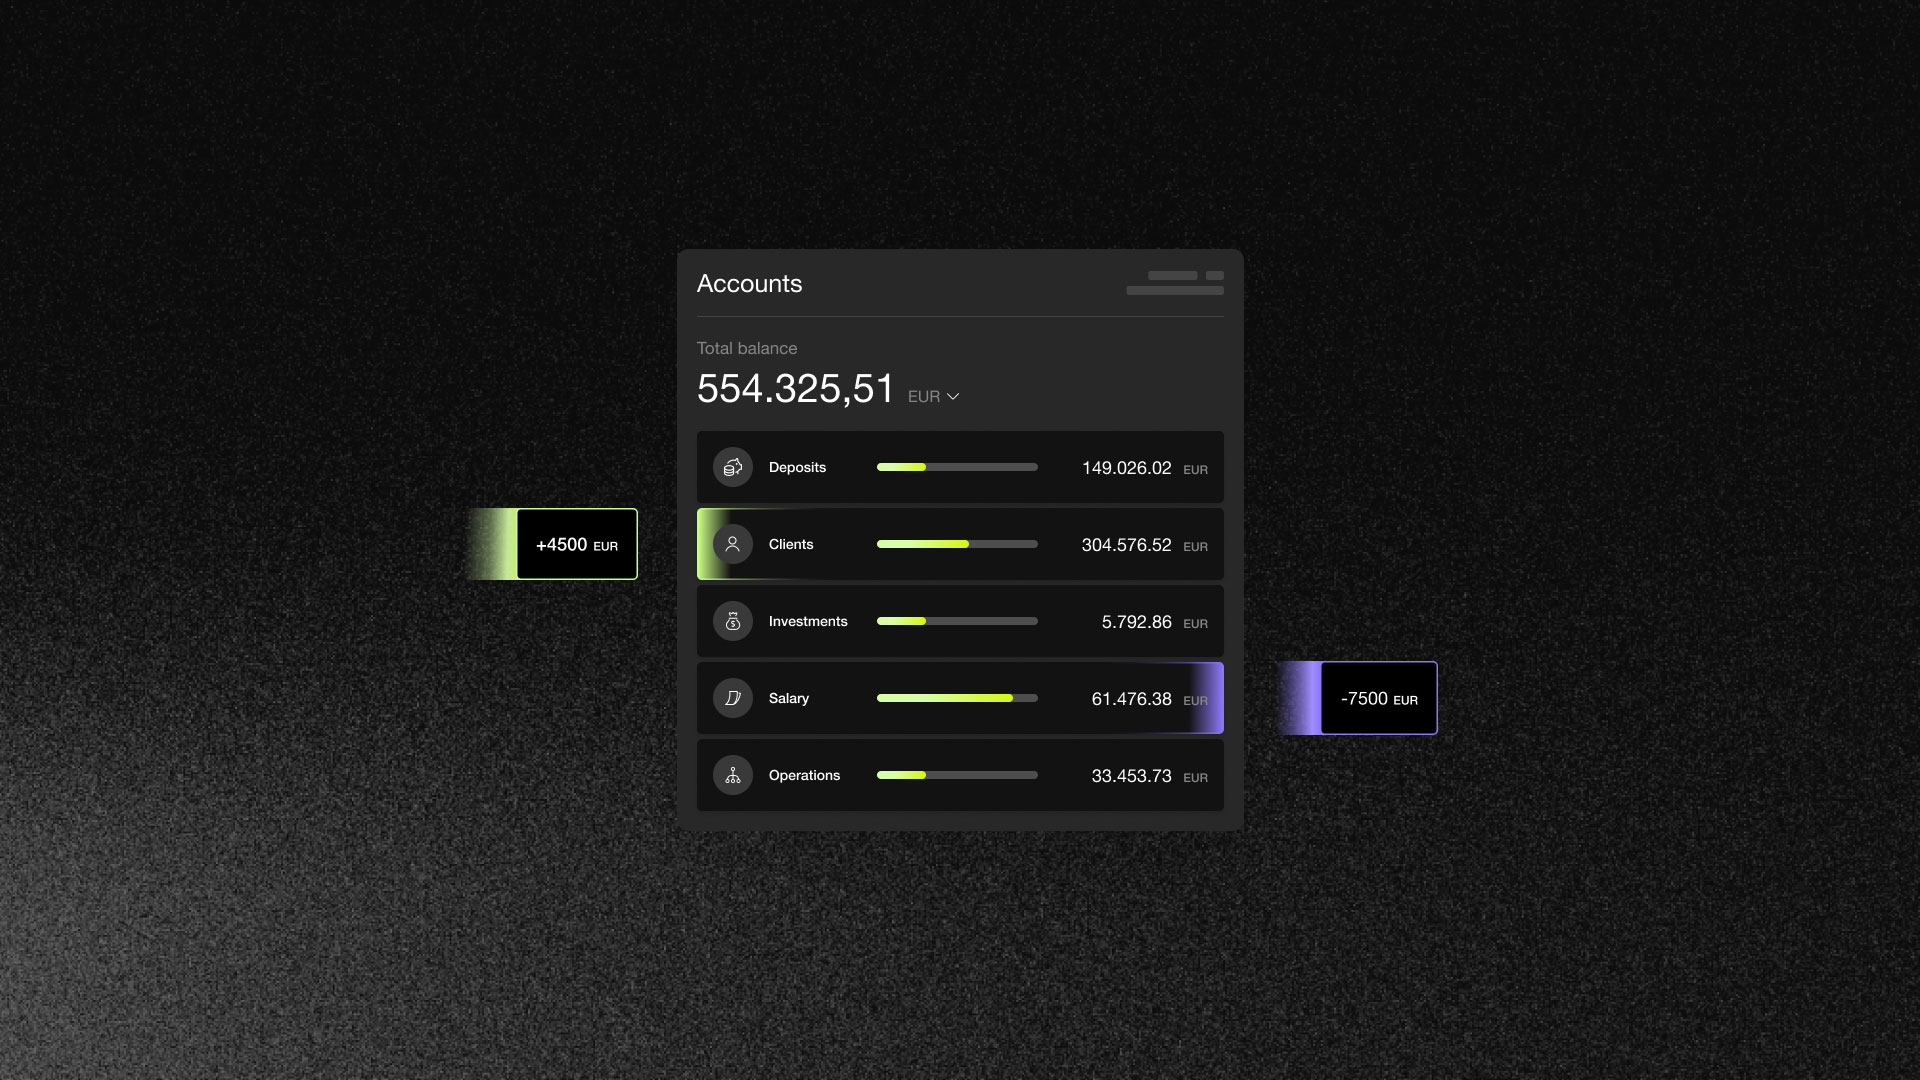Image resolution: width=1920 pixels, height=1080 pixels.
Task: Switch to the Accounts section header
Action: (x=749, y=284)
